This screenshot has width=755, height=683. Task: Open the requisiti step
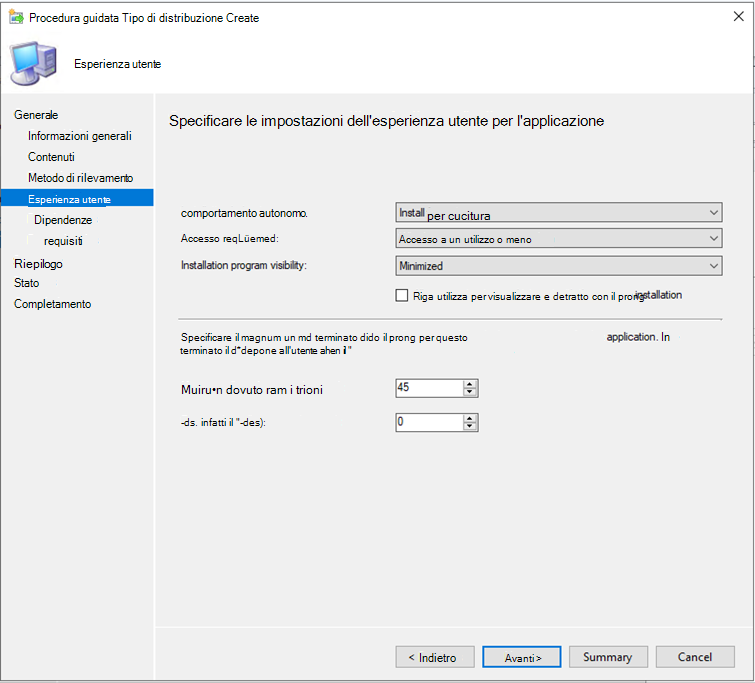coord(63,241)
